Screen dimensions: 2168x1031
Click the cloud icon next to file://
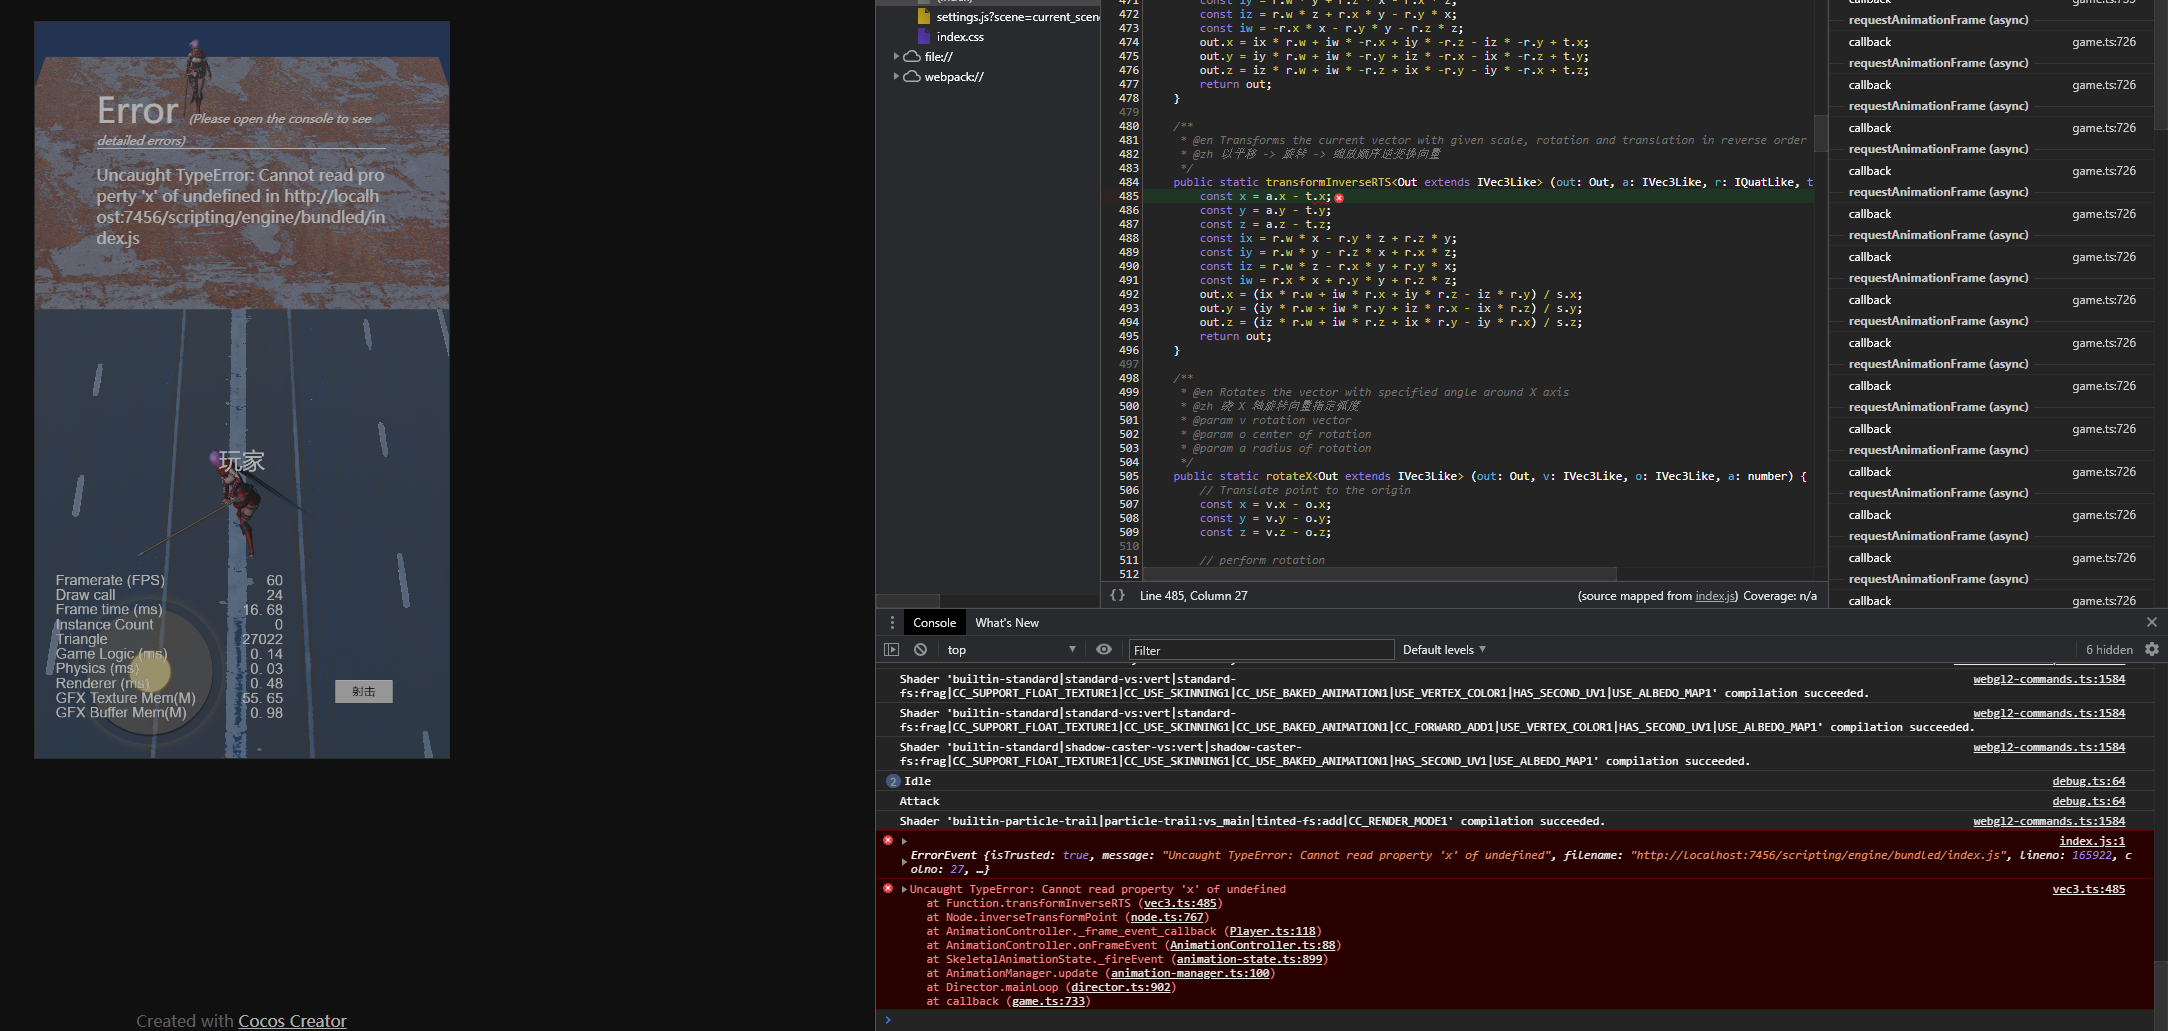(912, 57)
